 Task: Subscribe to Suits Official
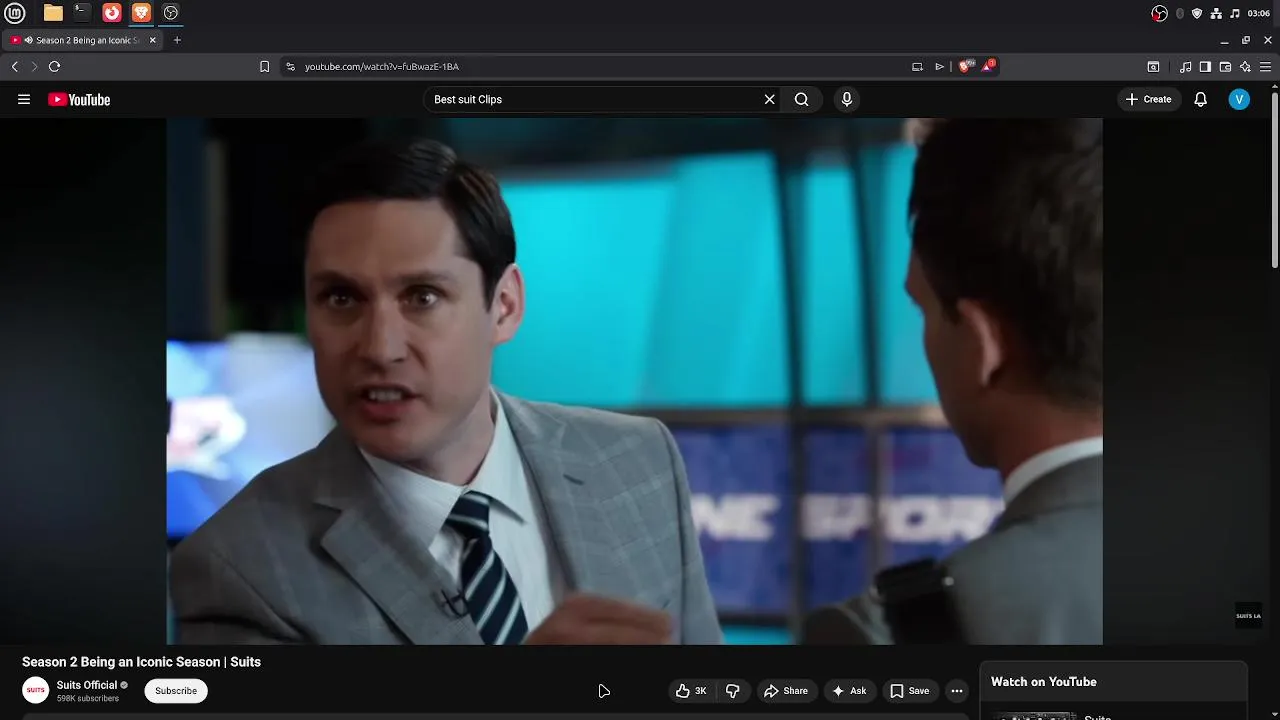(176, 691)
